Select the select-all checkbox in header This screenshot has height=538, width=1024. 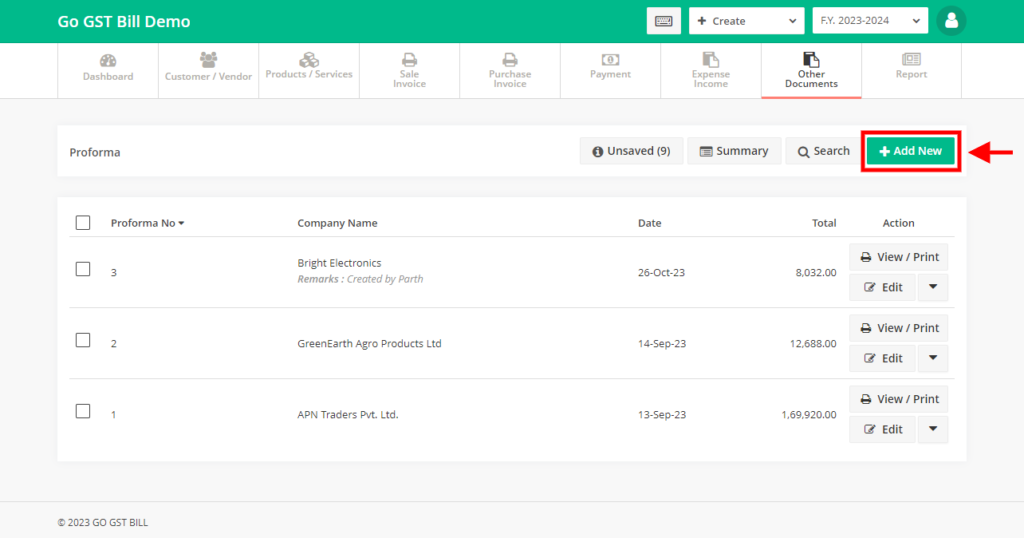tap(83, 223)
